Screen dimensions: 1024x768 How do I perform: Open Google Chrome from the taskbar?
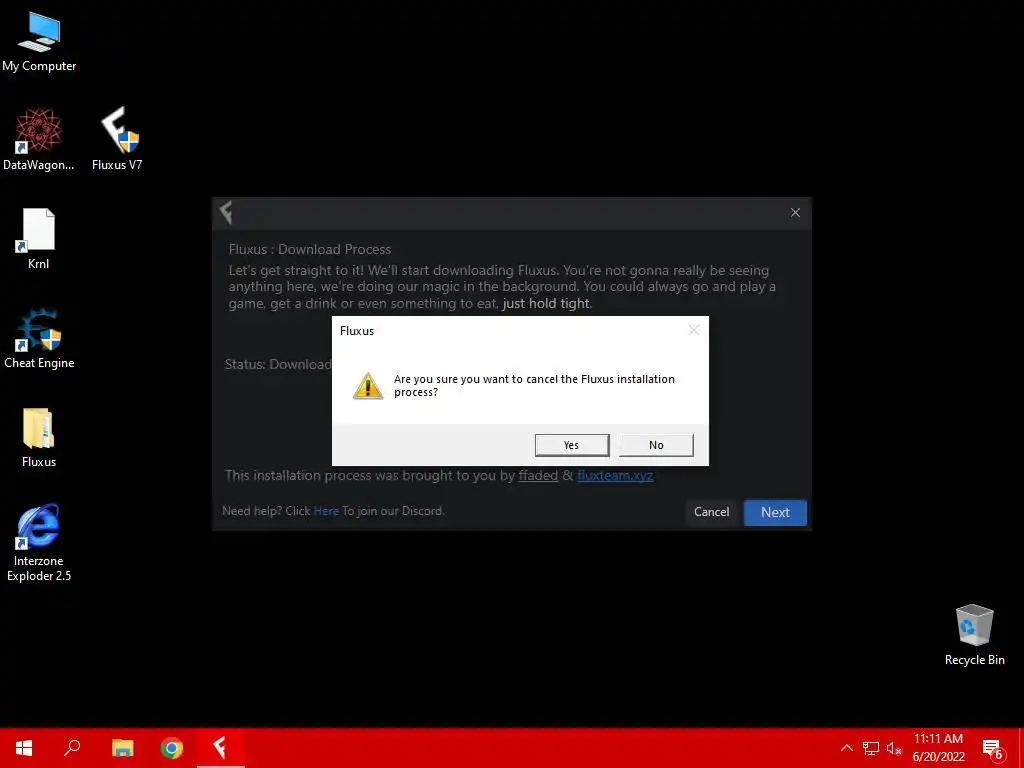click(172, 748)
